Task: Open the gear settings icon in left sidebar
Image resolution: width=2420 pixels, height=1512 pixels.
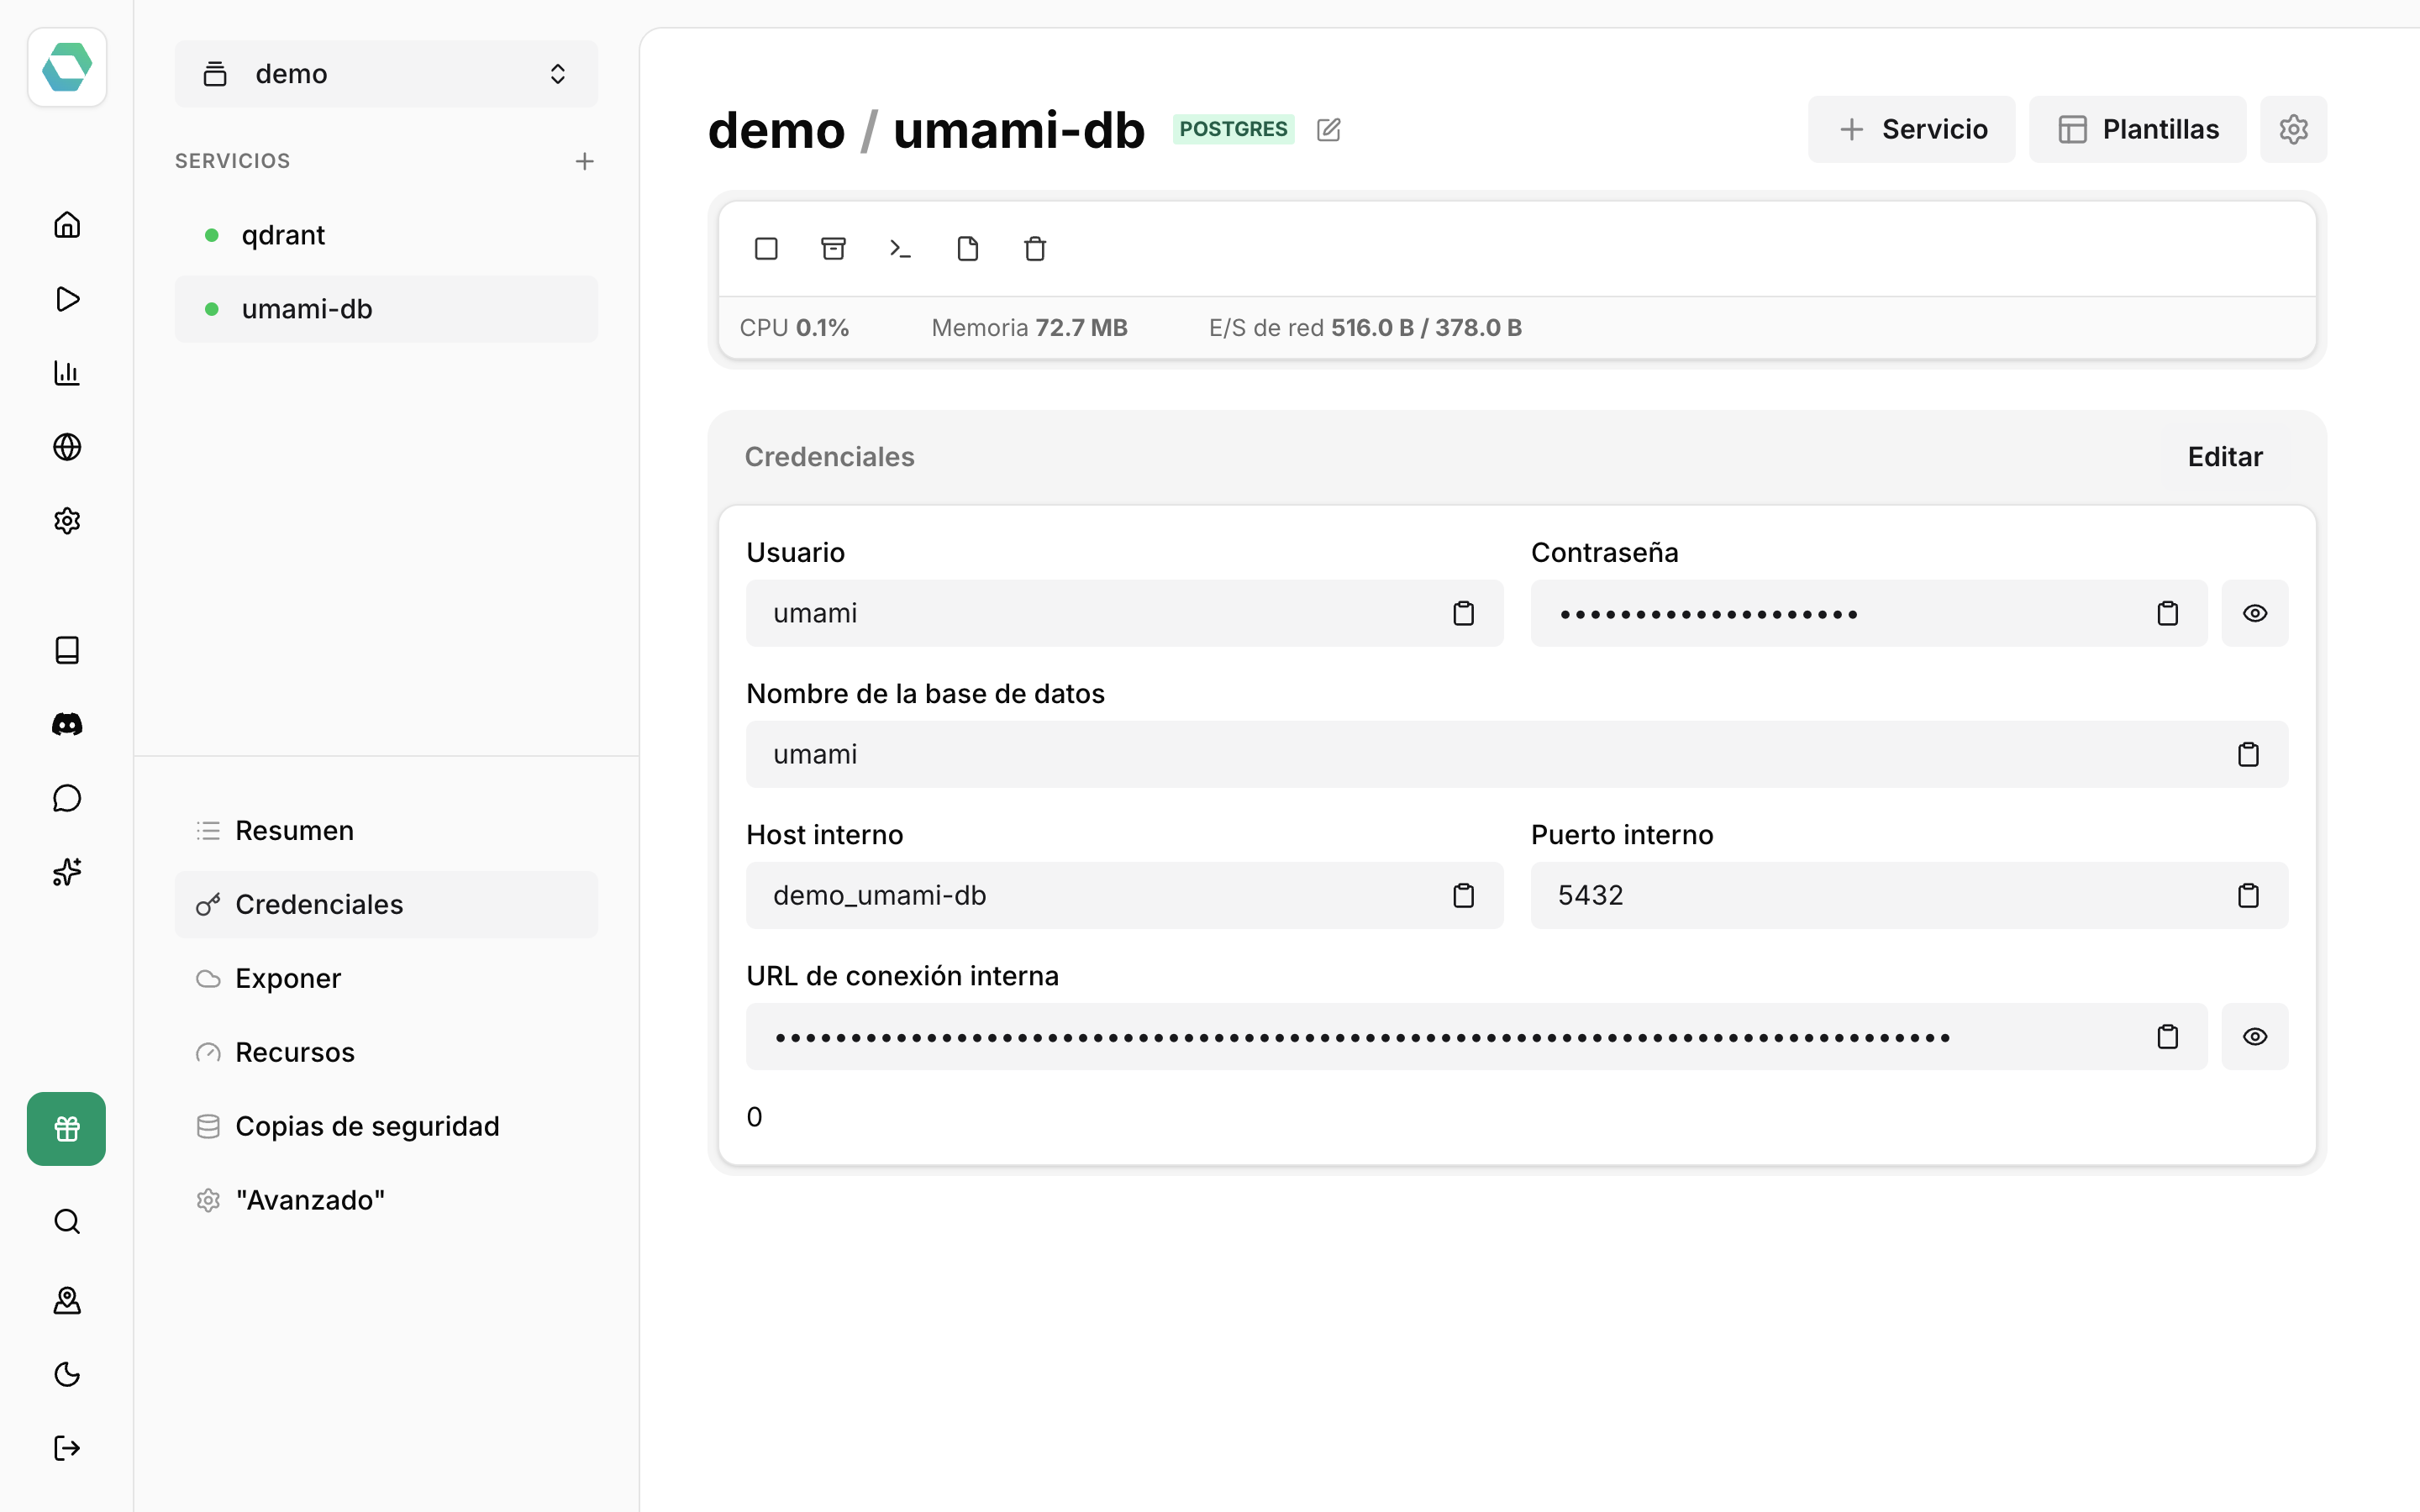Action: point(67,521)
